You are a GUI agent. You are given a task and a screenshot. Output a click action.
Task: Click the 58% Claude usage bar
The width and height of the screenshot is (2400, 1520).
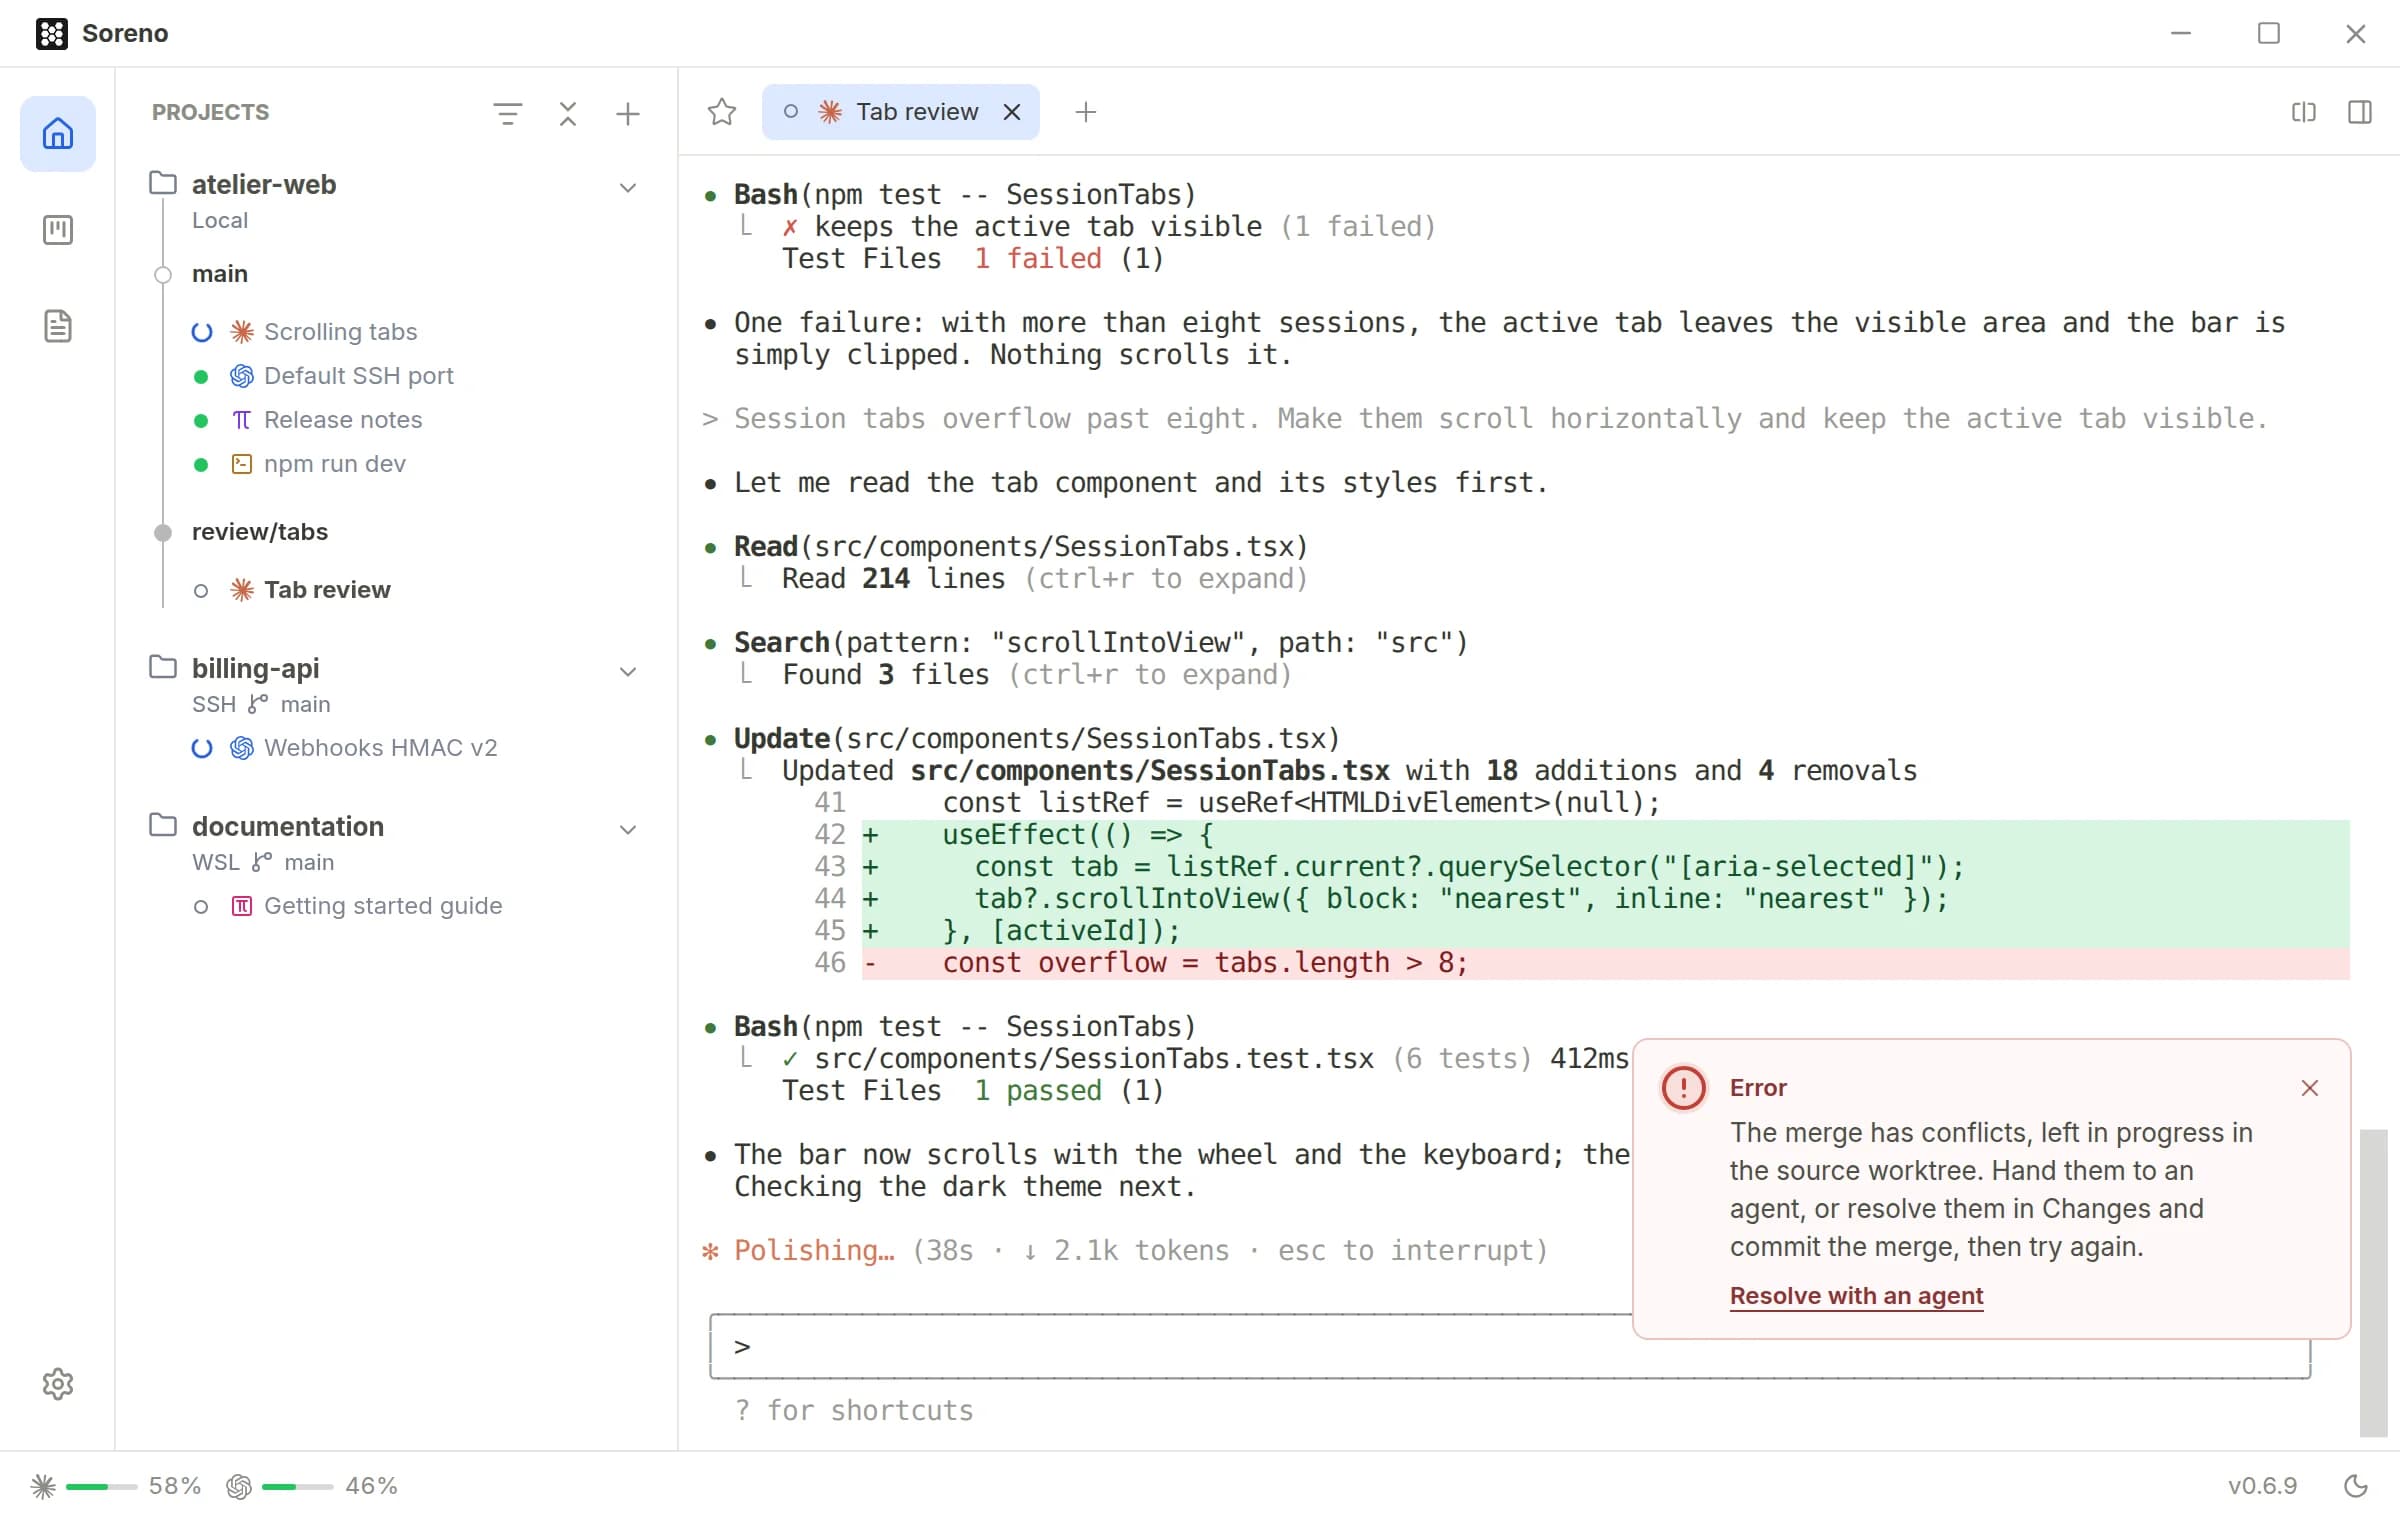101,1487
